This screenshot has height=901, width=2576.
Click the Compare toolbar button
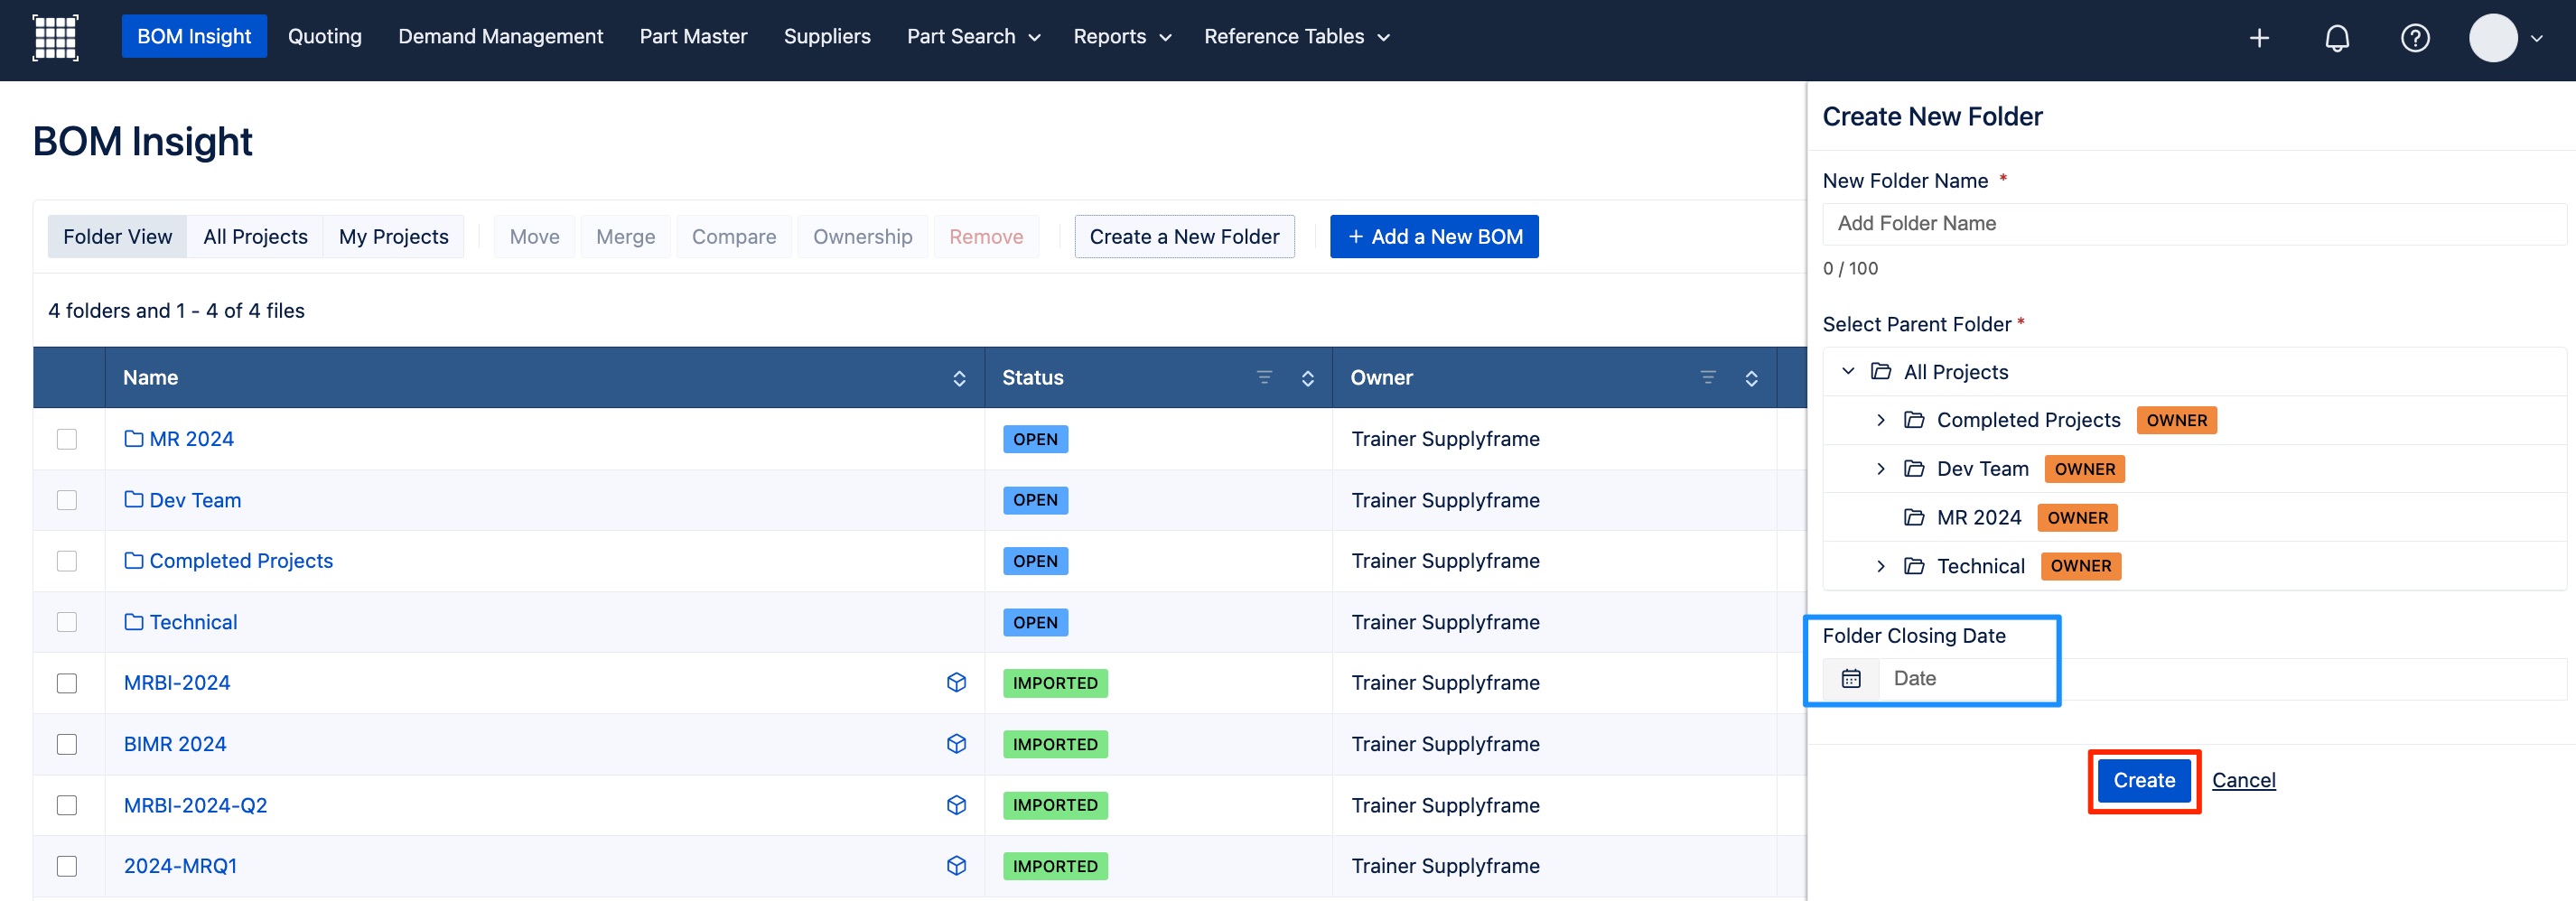(x=734, y=237)
